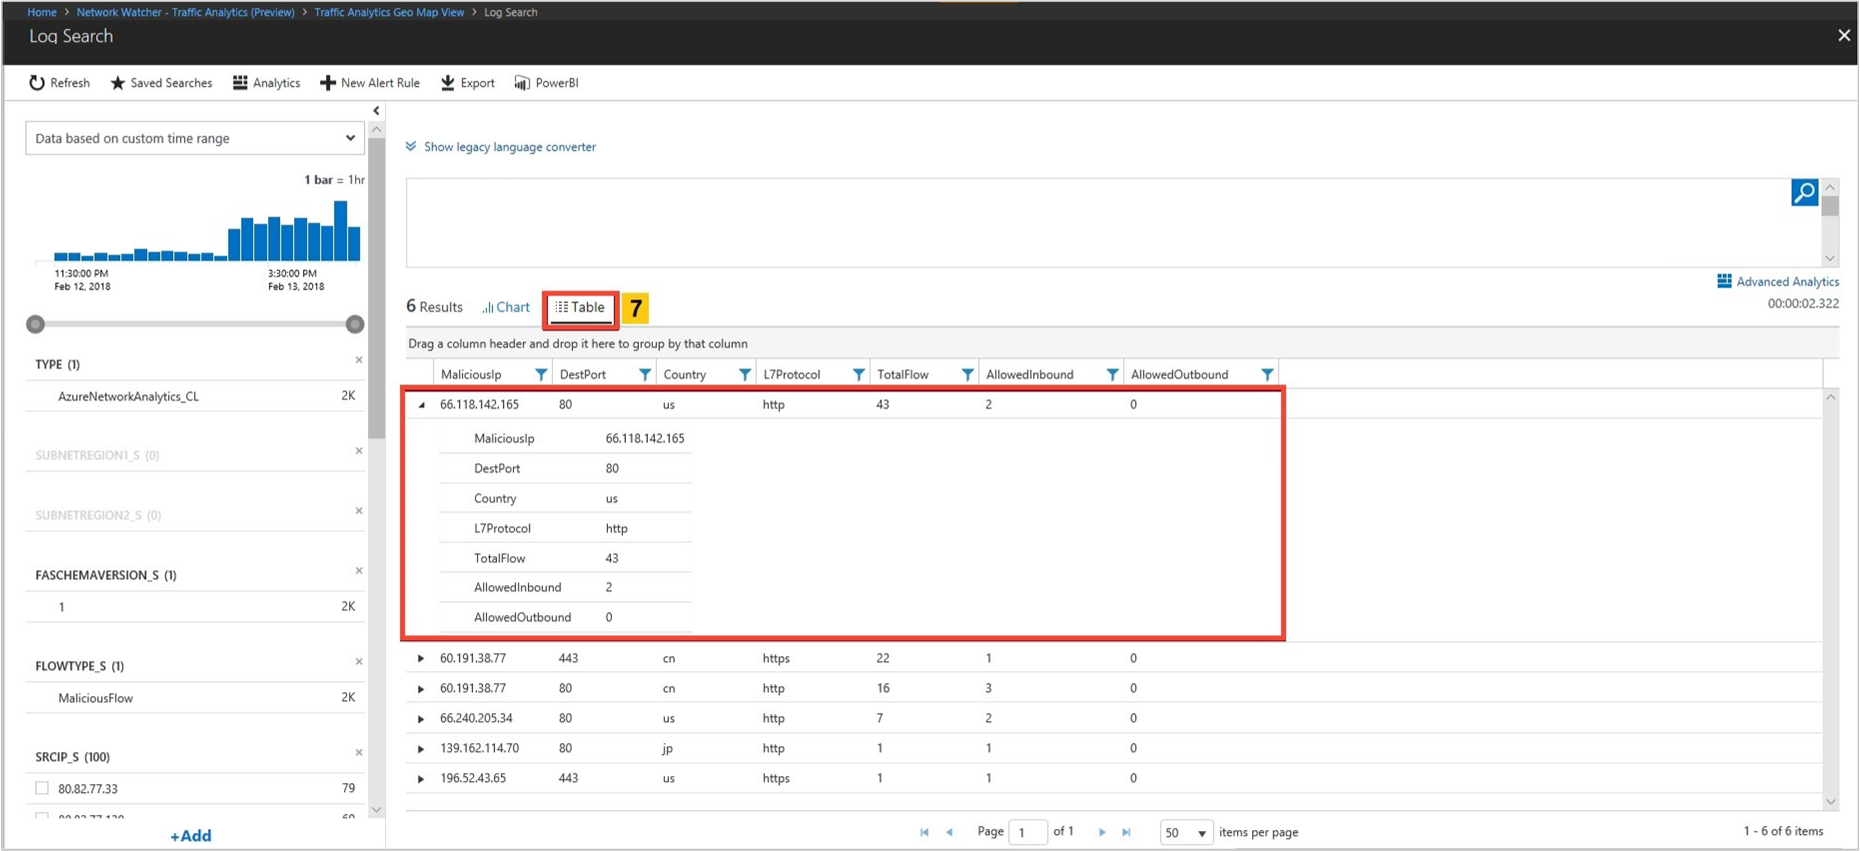This screenshot has height=851, width=1860.
Task: Go to the next results page
Action: (1102, 832)
